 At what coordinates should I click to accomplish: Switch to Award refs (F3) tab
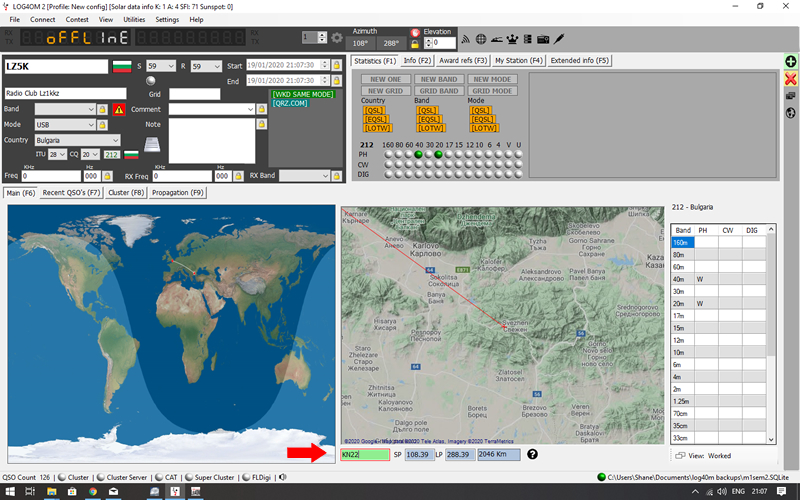[x=463, y=60]
